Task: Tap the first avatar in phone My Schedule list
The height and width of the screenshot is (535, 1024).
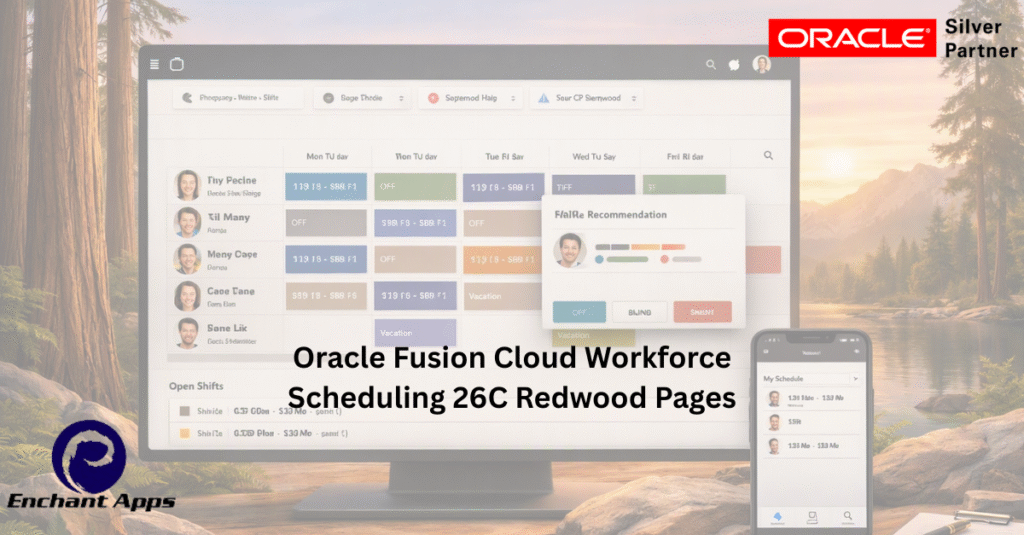Action: pos(774,398)
